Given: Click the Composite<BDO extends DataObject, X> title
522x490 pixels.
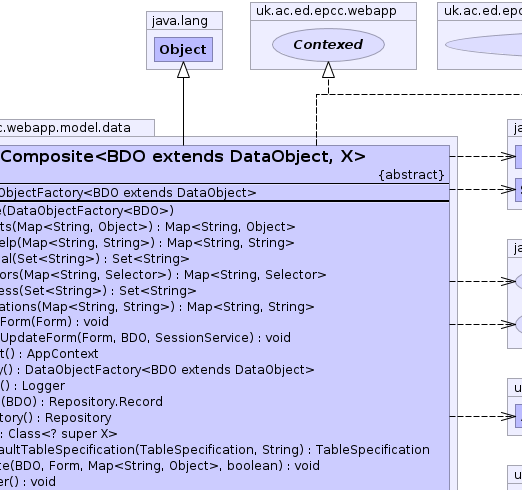Looking at the screenshot, I should pos(183,156).
